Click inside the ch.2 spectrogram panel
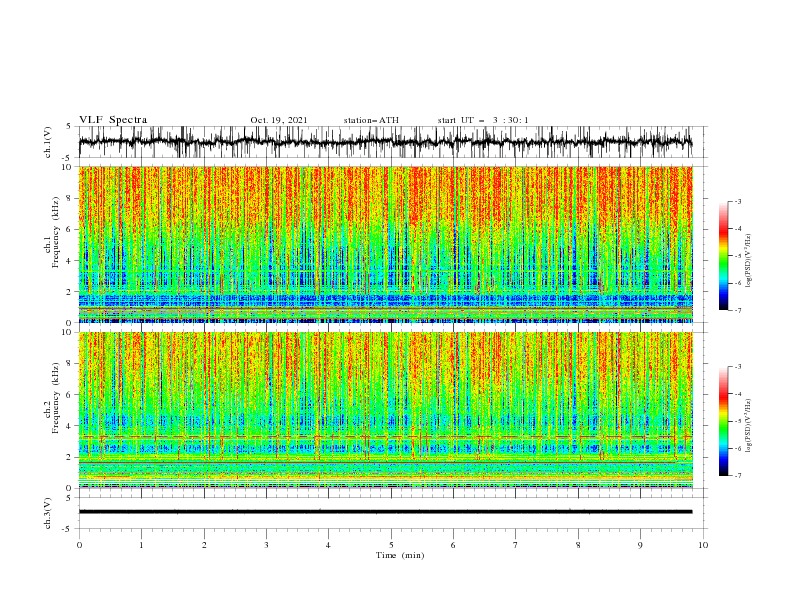The image size is (792, 612). click(x=385, y=410)
